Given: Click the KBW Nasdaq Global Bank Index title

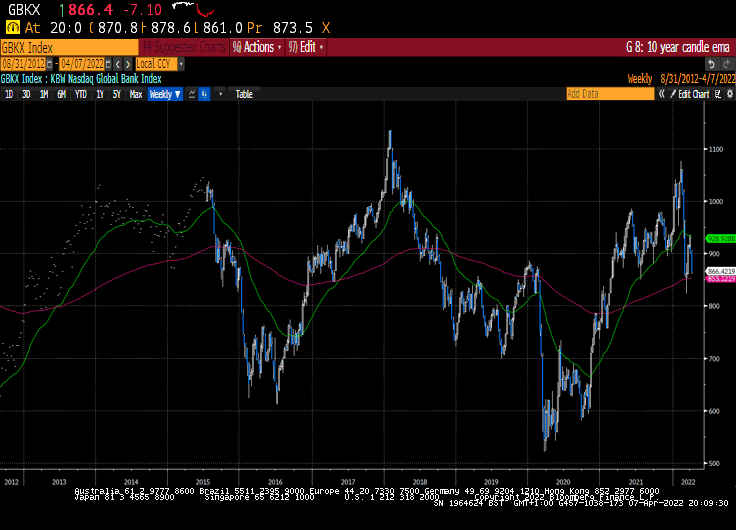Looking at the screenshot, I should [106, 78].
